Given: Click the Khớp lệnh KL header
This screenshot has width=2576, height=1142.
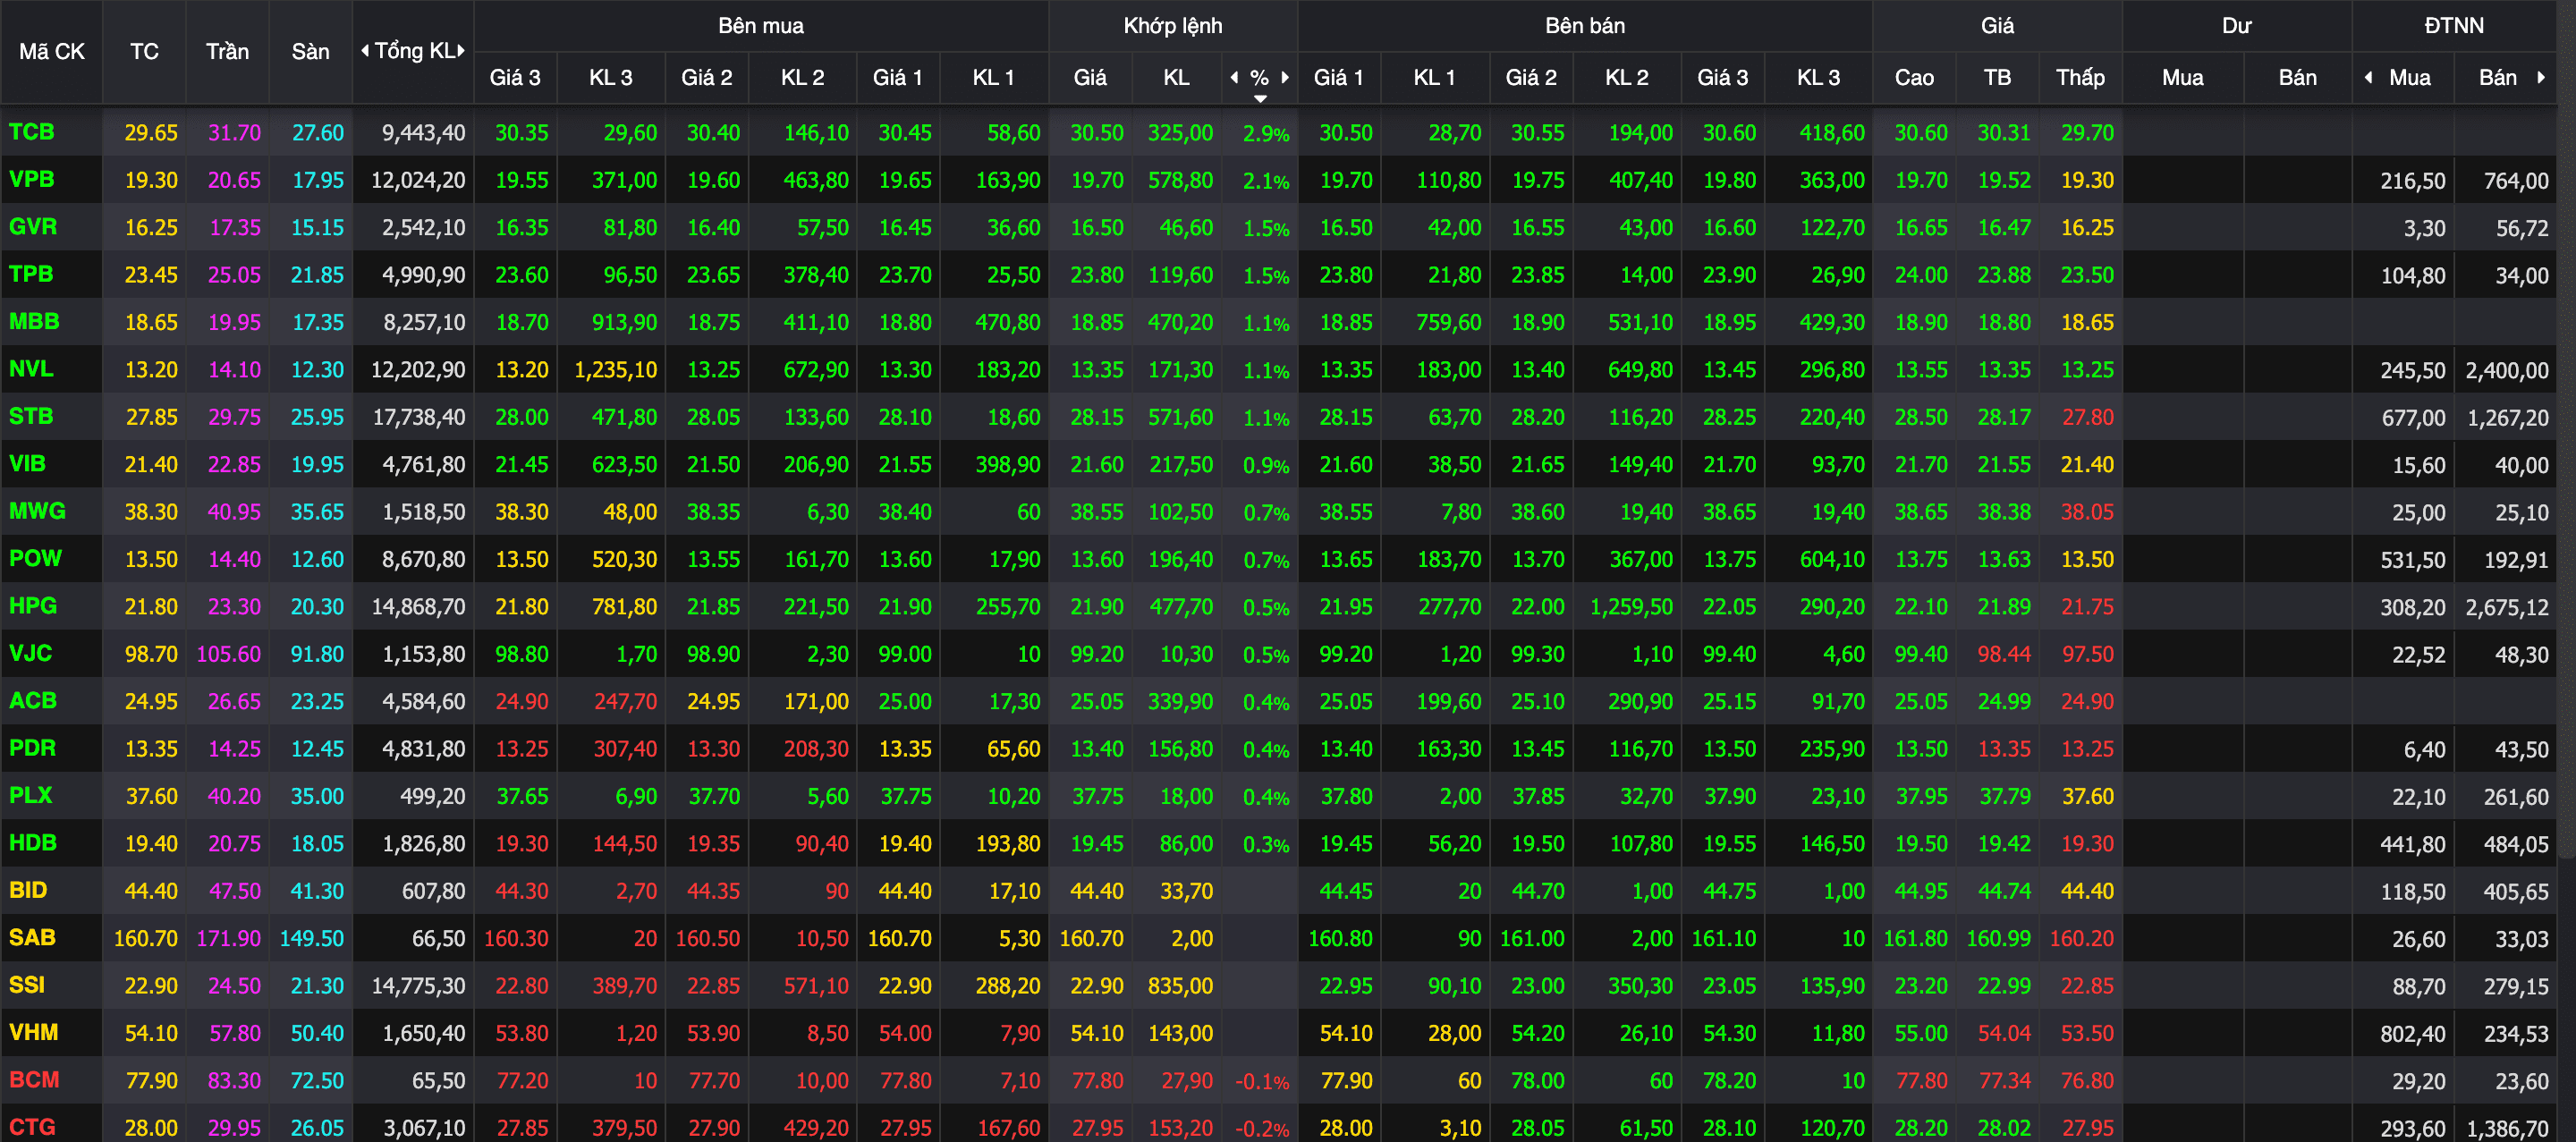Looking at the screenshot, I should 1176,77.
